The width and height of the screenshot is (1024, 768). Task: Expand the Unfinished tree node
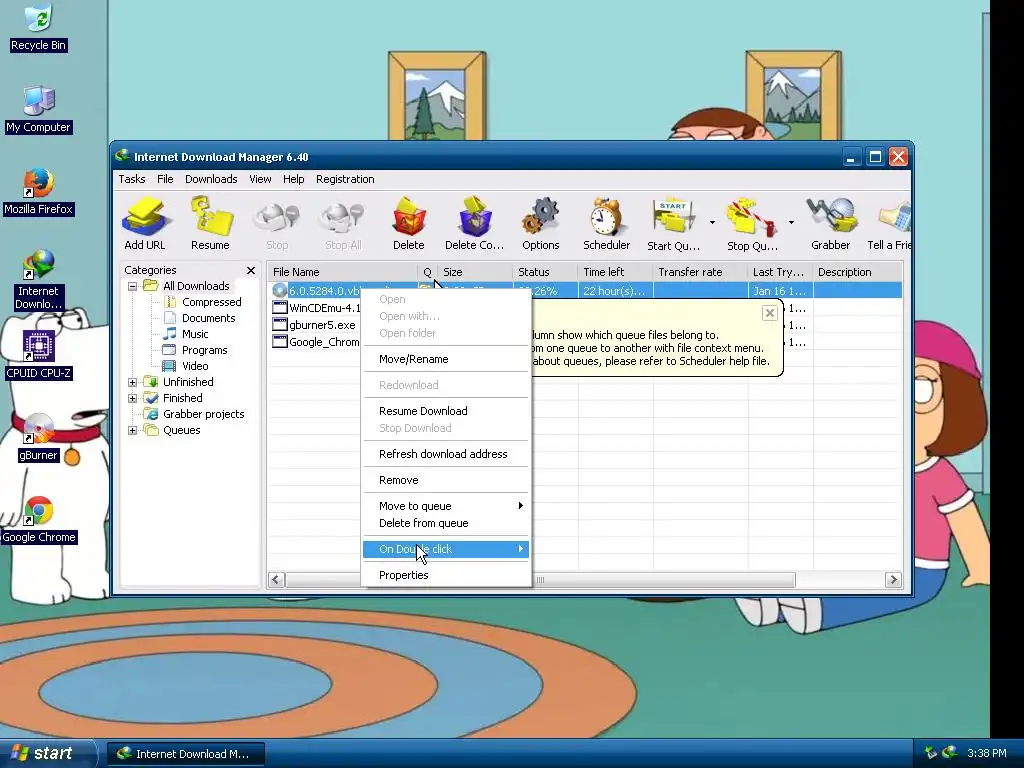pyautogui.click(x=133, y=382)
